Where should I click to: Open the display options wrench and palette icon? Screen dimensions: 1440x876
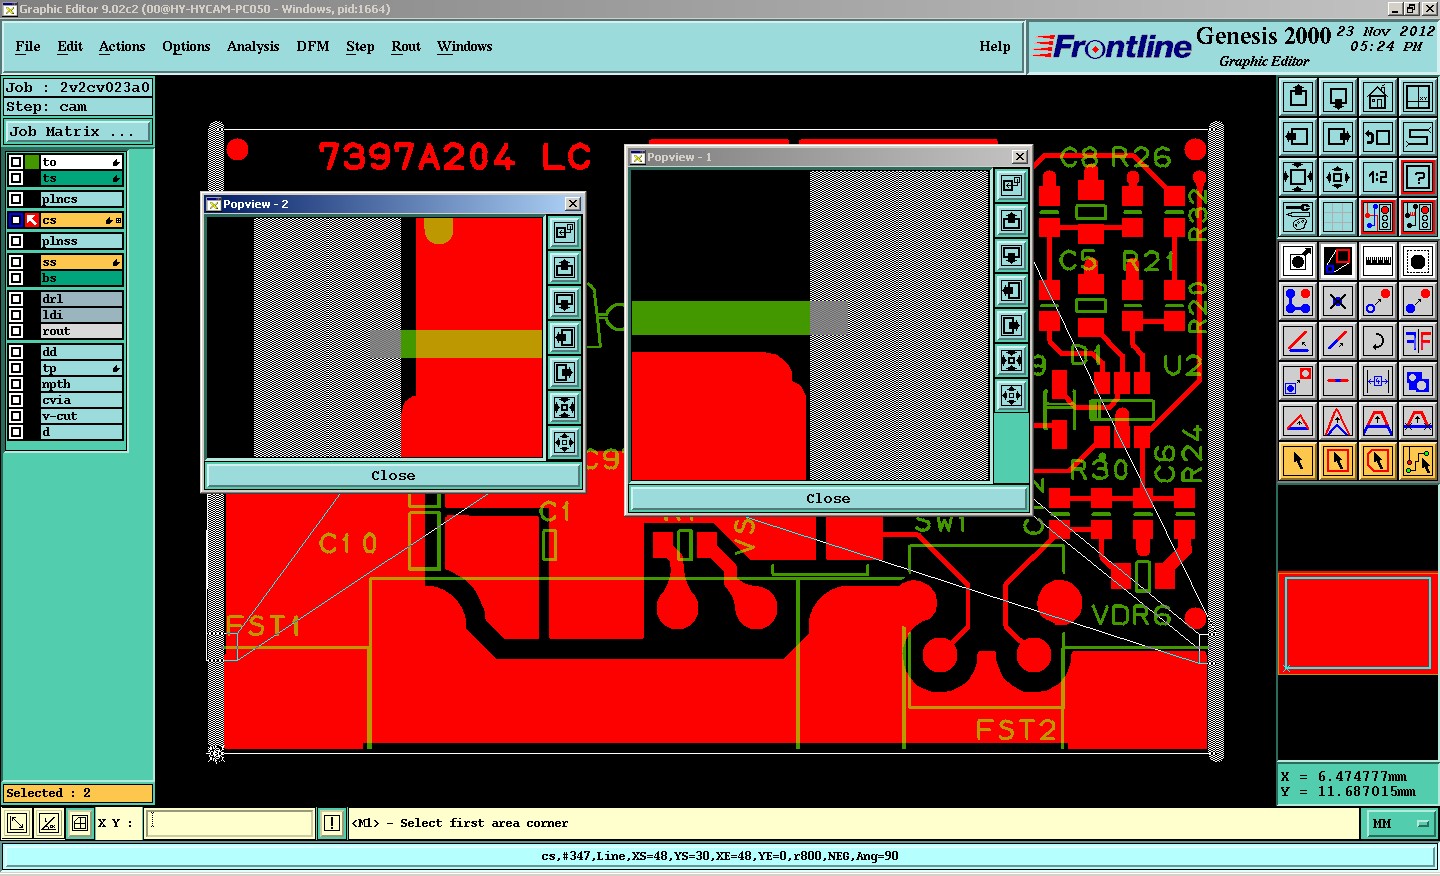click(1298, 217)
